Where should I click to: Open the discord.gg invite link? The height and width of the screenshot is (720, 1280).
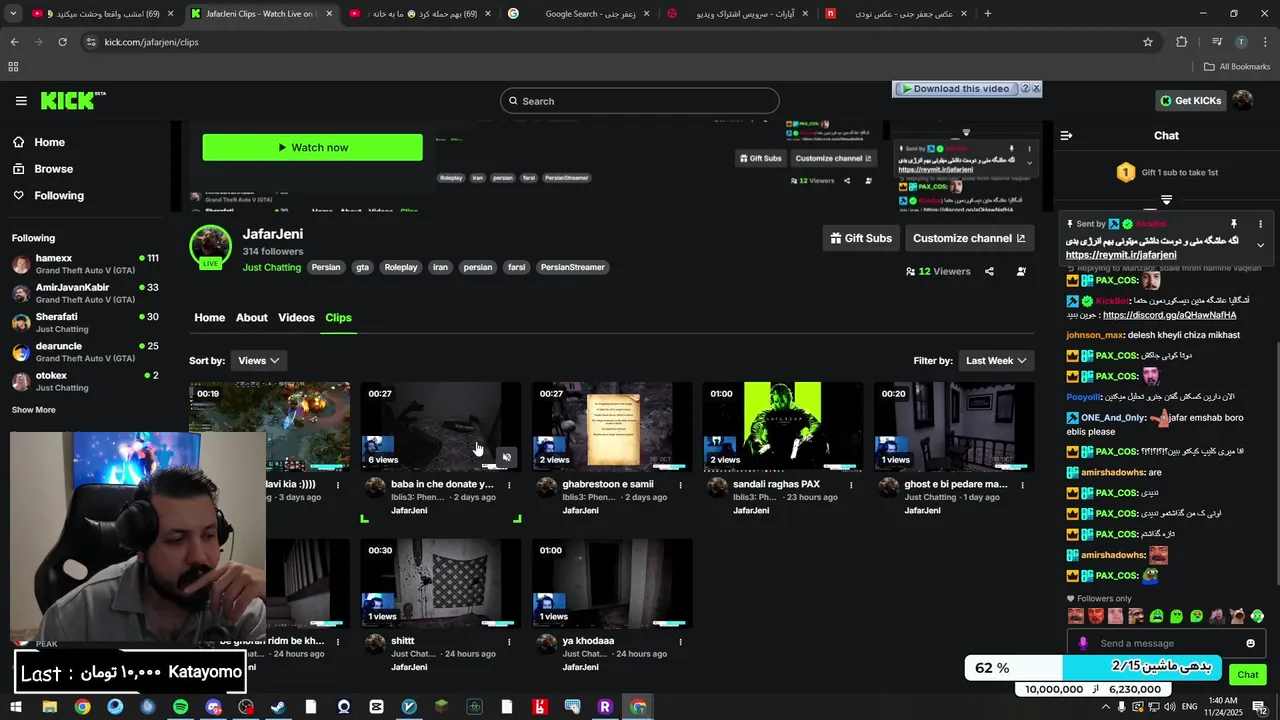pos(1169,315)
